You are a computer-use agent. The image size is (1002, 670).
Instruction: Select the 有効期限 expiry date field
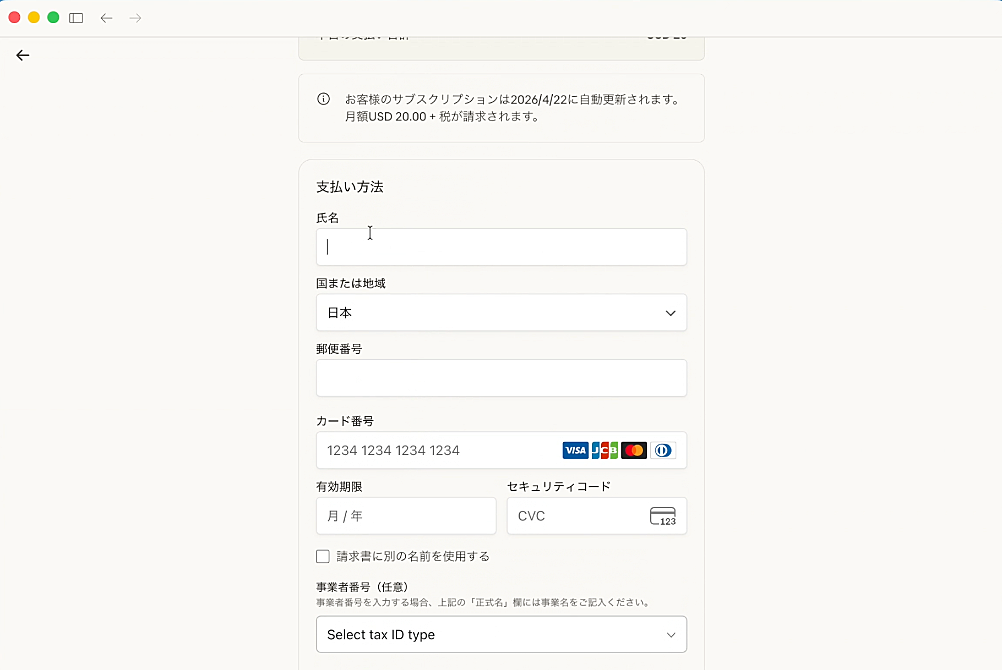tap(405, 516)
